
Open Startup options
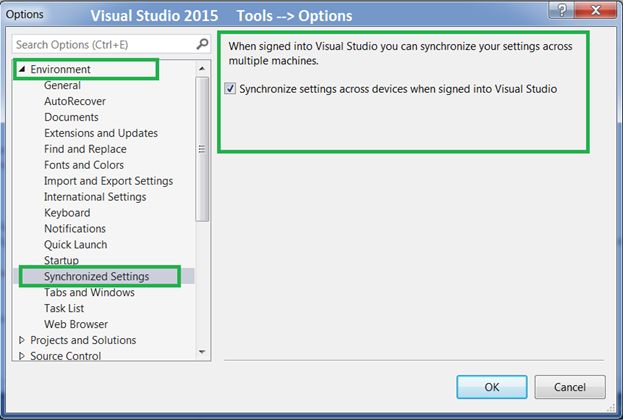point(61,260)
